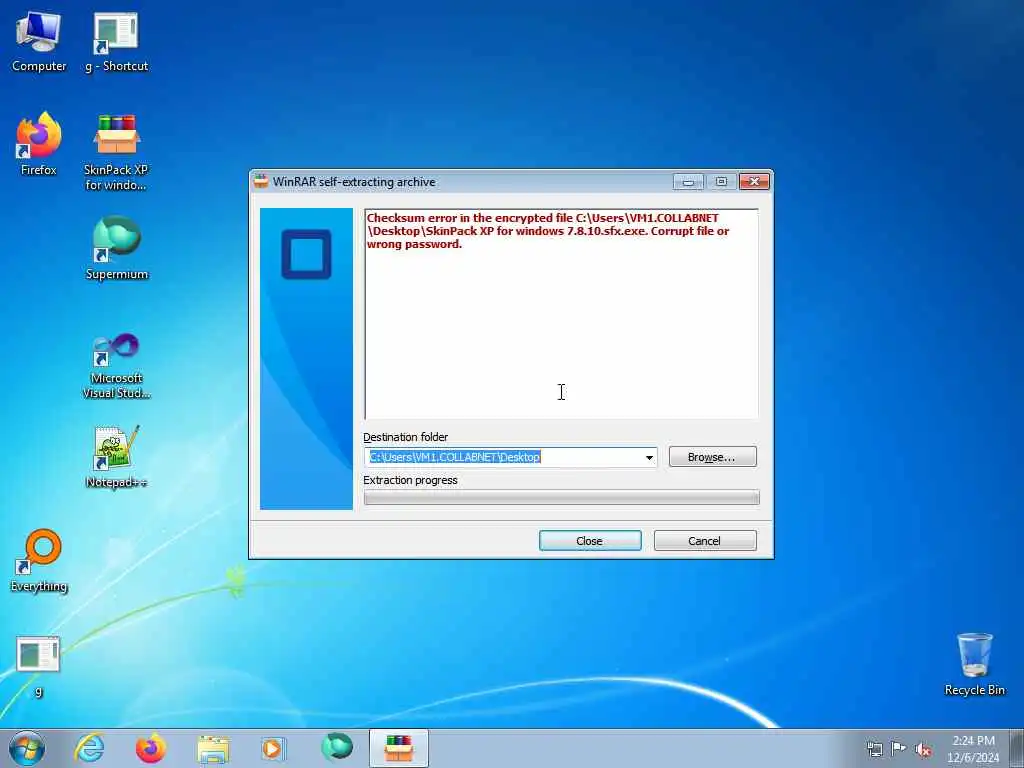Click the WinRAR icon in dialog title bar
Image resolution: width=1024 pixels, height=768 pixels.
(261, 182)
